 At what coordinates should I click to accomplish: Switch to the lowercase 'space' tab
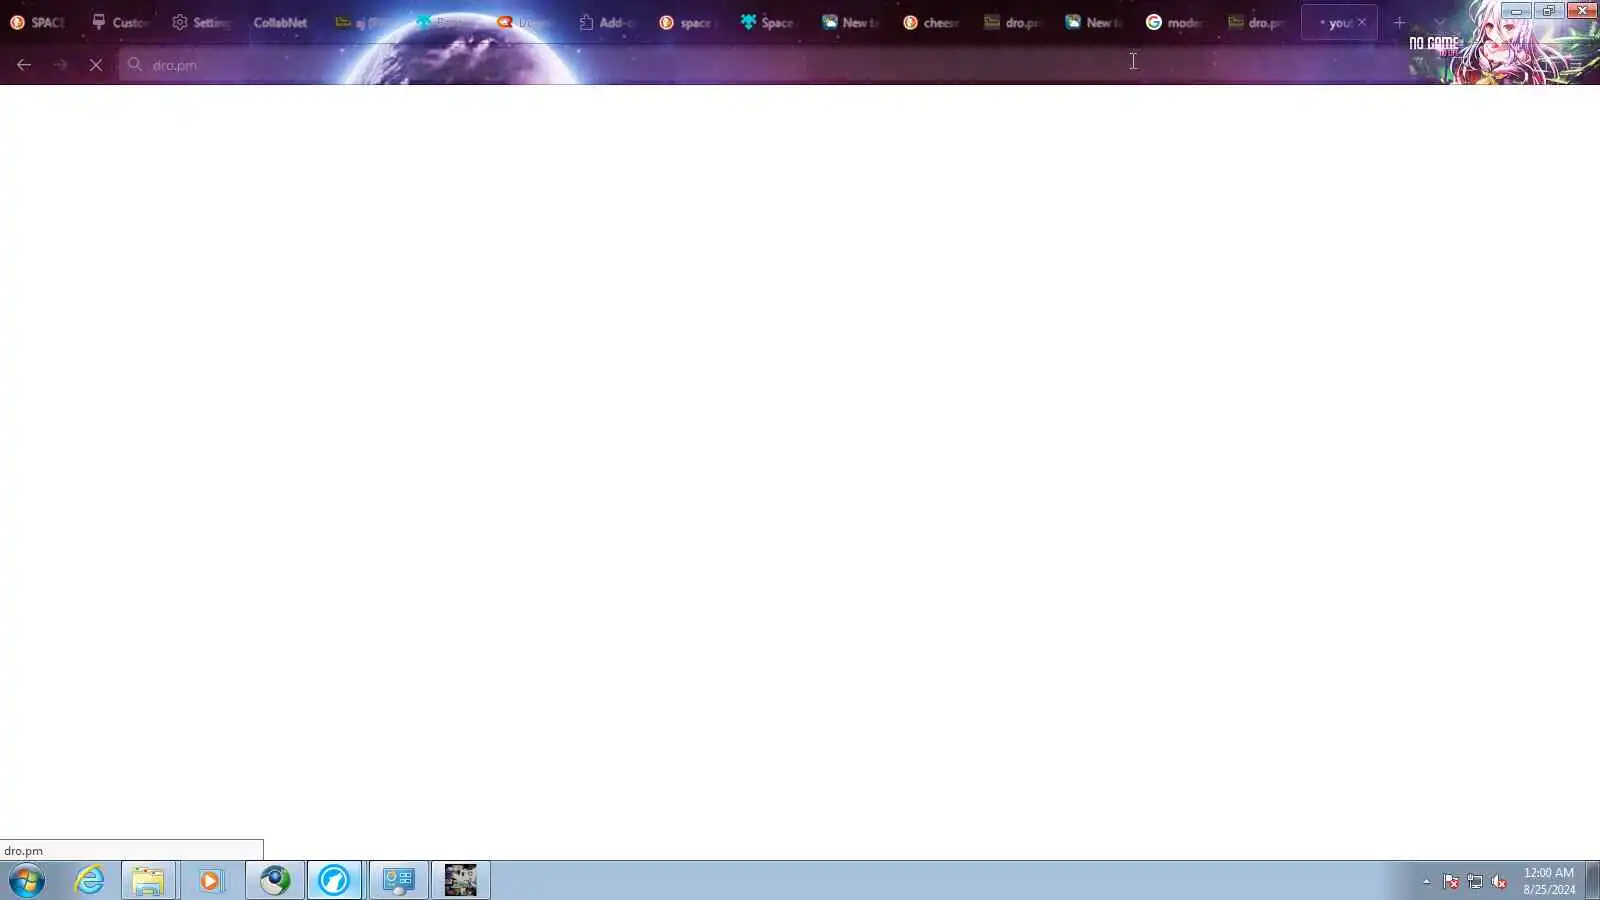point(687,22)
